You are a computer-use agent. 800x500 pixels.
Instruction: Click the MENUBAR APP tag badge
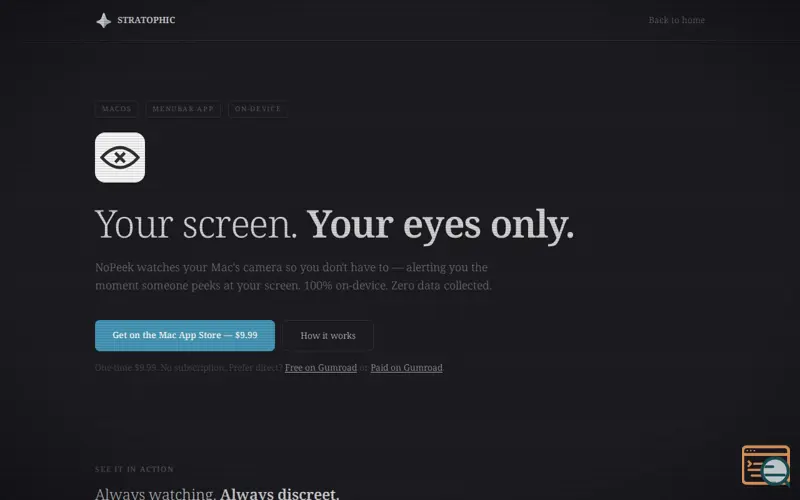coord(183,109)
